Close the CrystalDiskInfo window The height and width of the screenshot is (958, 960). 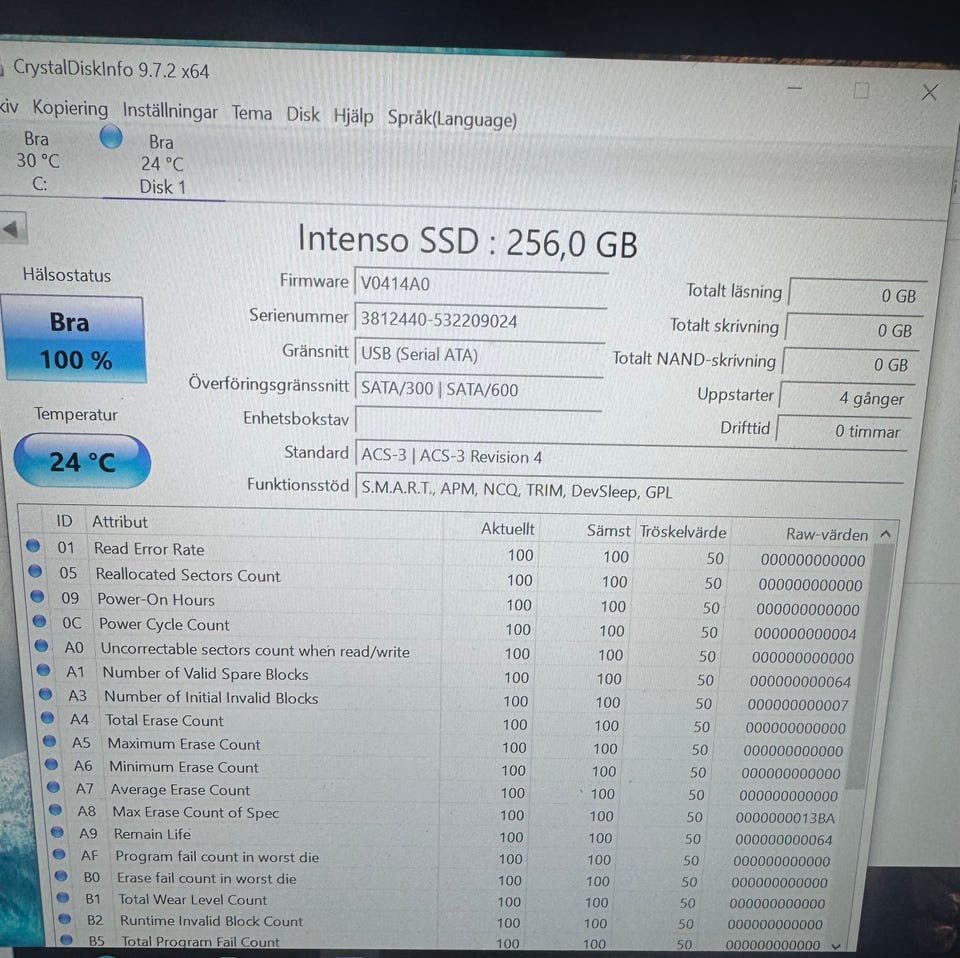tap(929, 92)
